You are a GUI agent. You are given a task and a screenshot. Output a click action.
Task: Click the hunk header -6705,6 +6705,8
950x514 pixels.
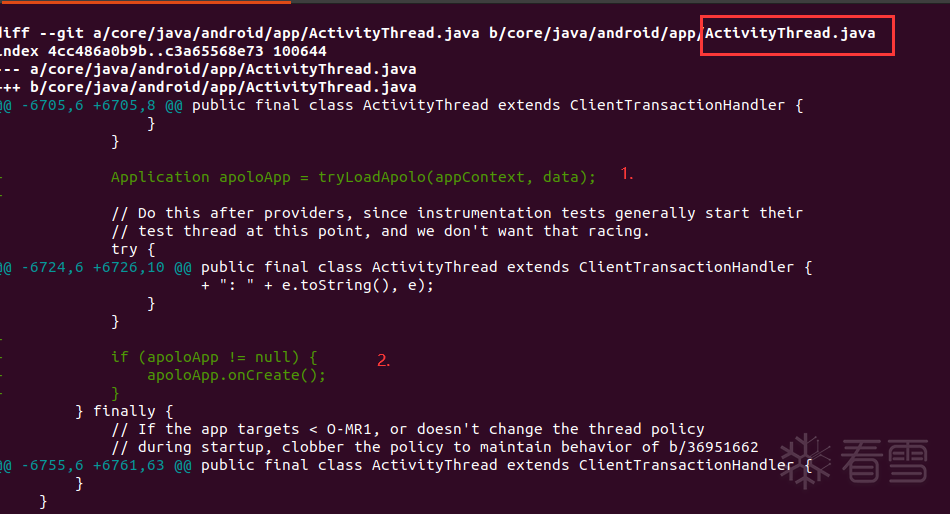(x=88, y=105)
